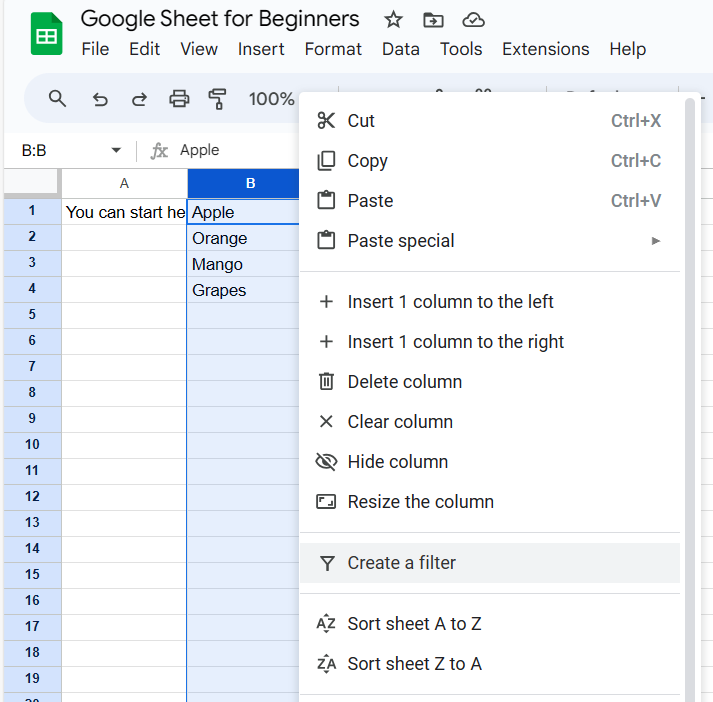
Task: Select column A header
Action: [x=124, y=183]
